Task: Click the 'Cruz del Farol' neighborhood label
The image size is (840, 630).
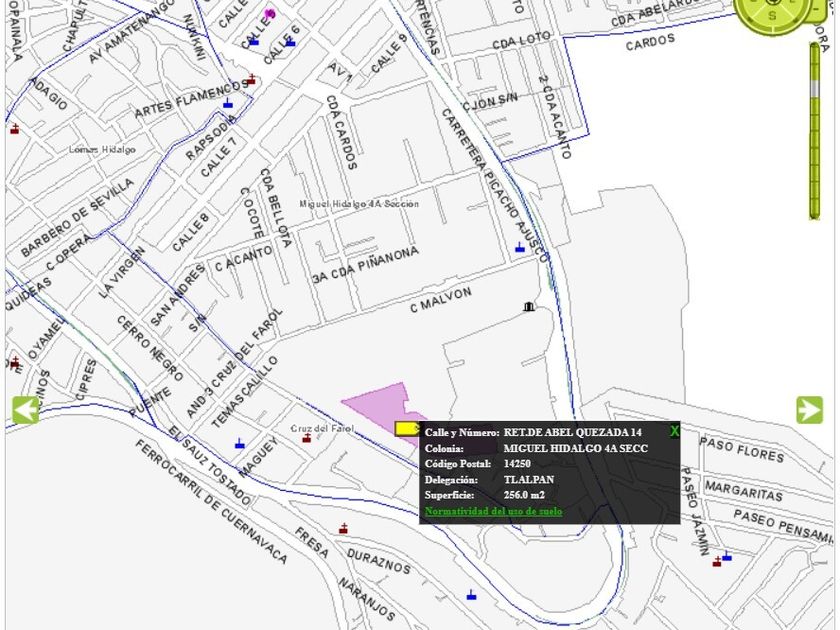Action: click(322, 429)
